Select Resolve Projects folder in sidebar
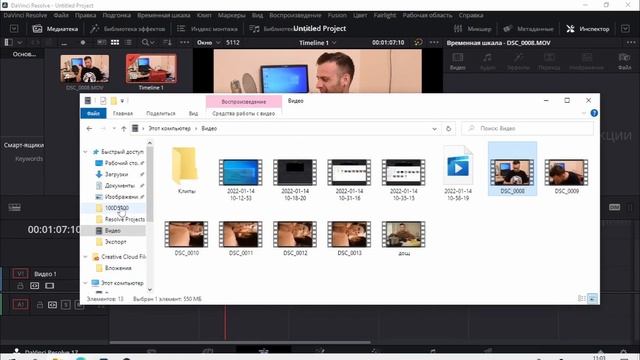Image resolution: width=640 pixels, height=360 pixels. (x=124, y=219)
